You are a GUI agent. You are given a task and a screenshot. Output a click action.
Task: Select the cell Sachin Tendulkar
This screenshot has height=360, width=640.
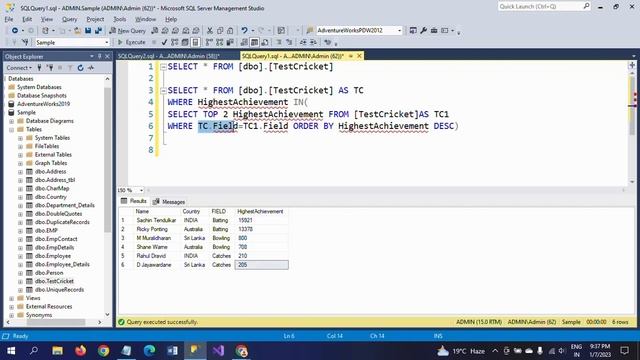pos(156,220)
